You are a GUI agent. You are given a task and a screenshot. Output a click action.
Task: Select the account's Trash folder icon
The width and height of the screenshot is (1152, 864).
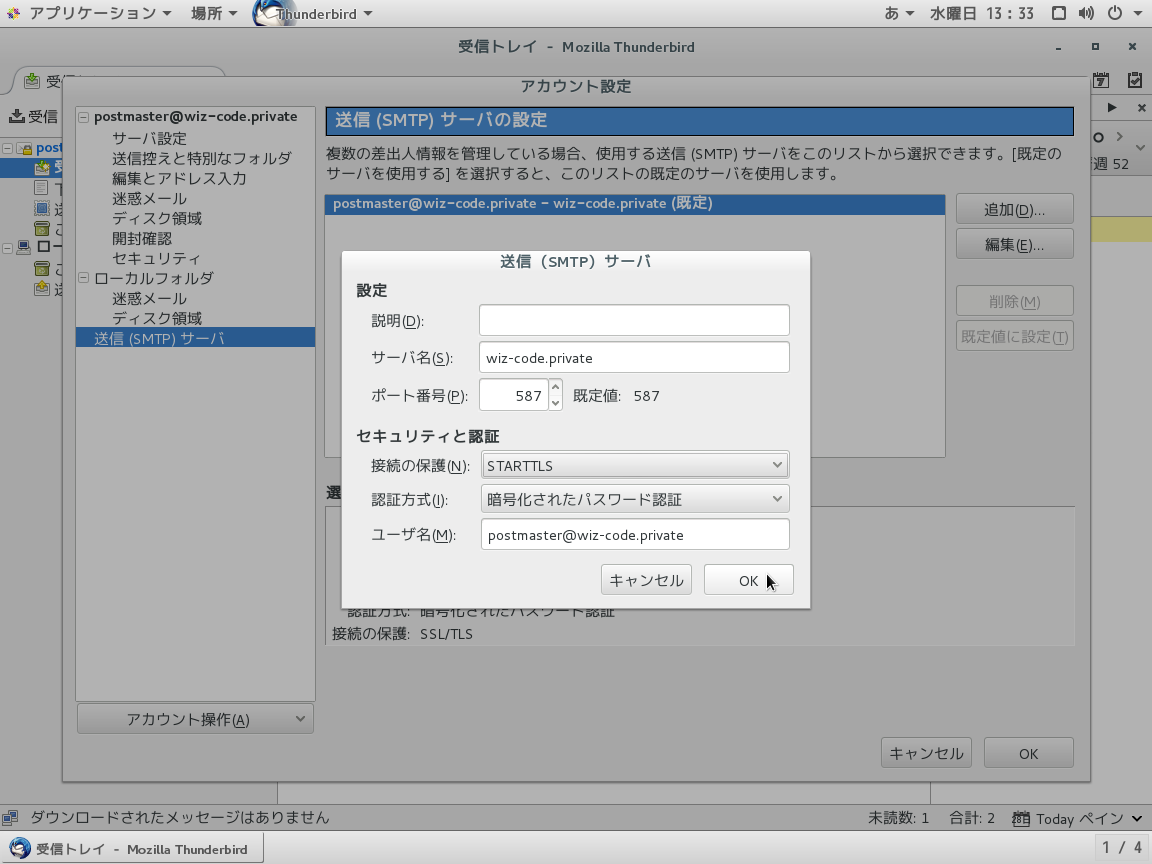click(42, 228)
